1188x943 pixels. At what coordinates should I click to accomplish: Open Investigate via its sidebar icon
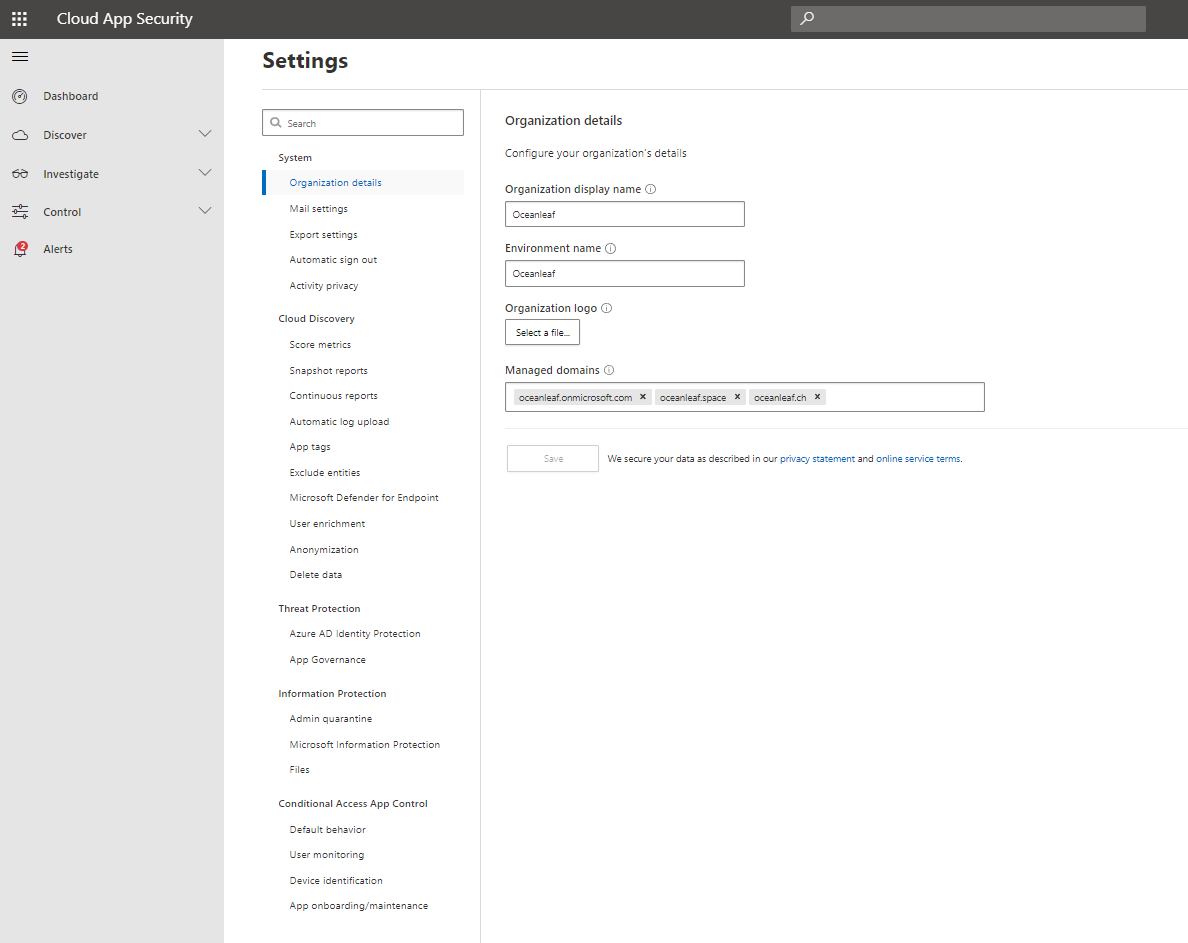click(19, 173)
